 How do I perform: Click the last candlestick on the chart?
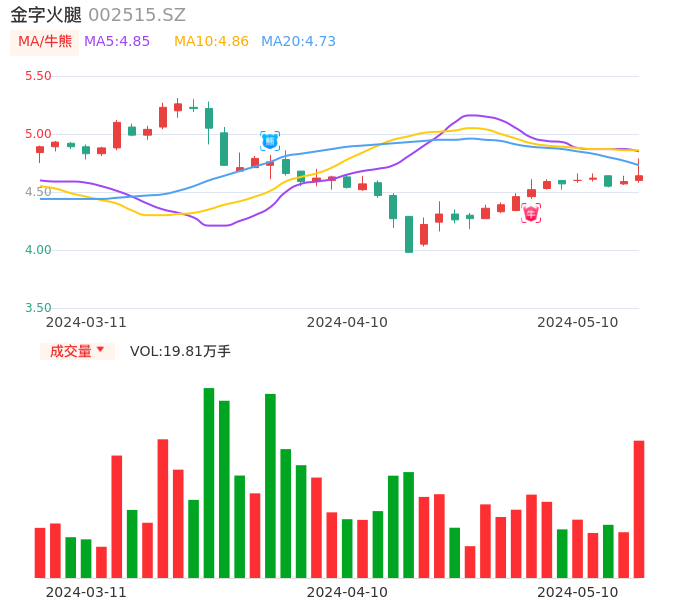point(639,177)
